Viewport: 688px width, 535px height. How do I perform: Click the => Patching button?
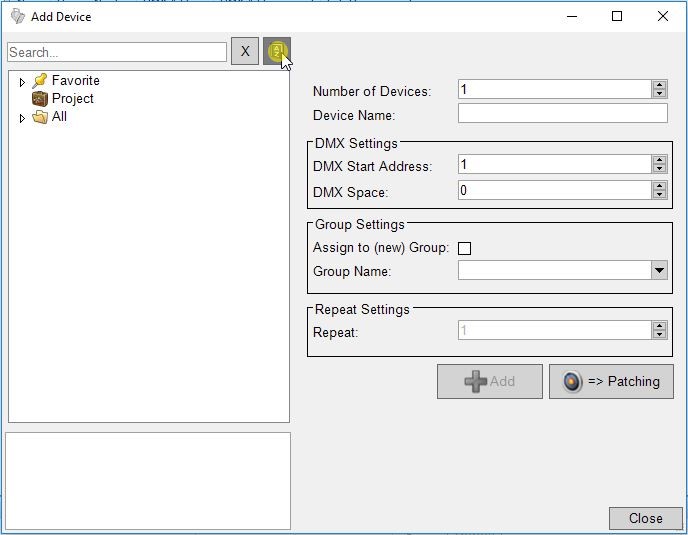point(611,381)
